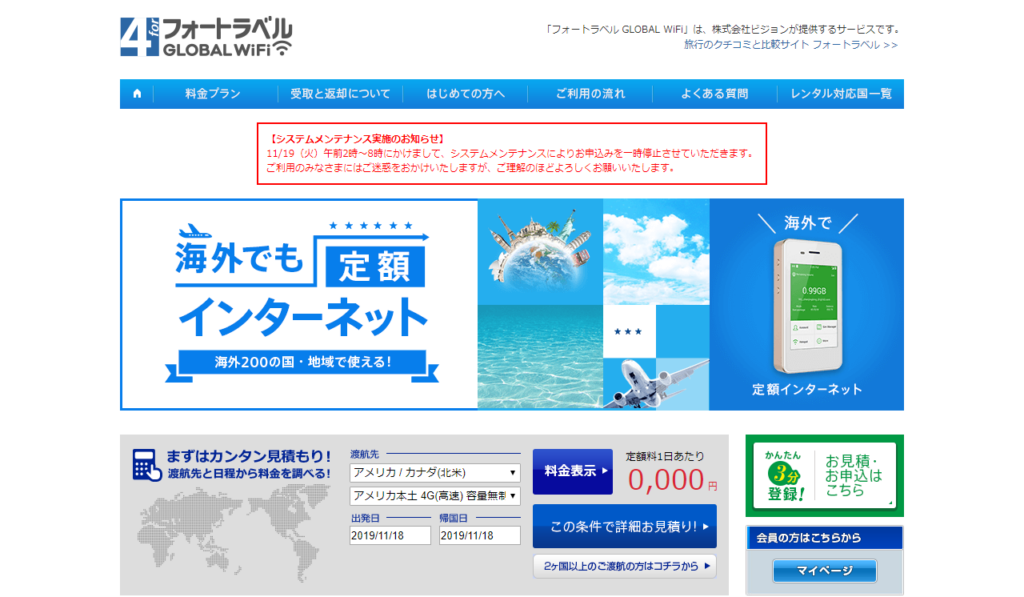Open 受取と返却について menu item
This screenshot has height=597, width=1024.
[340, 94]
